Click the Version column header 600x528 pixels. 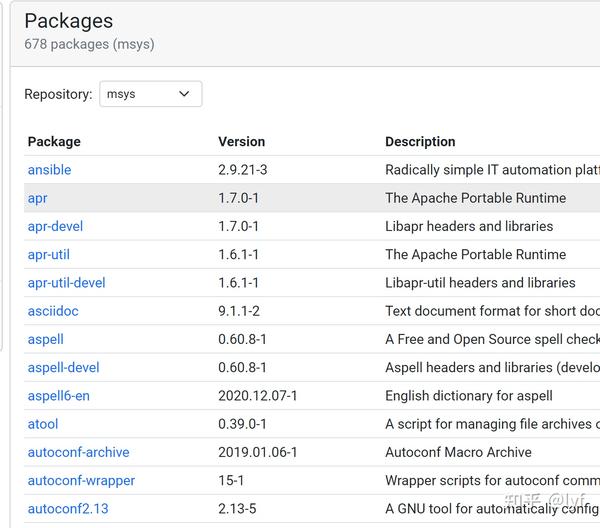pos(241,142)
